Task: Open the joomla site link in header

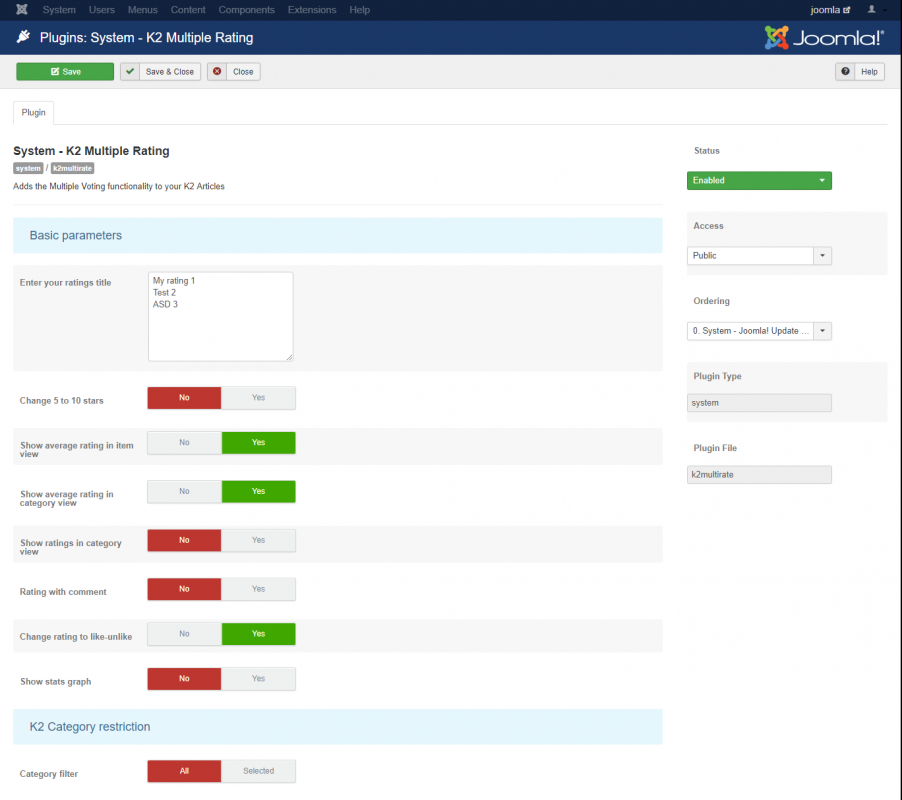Action: 830,10
